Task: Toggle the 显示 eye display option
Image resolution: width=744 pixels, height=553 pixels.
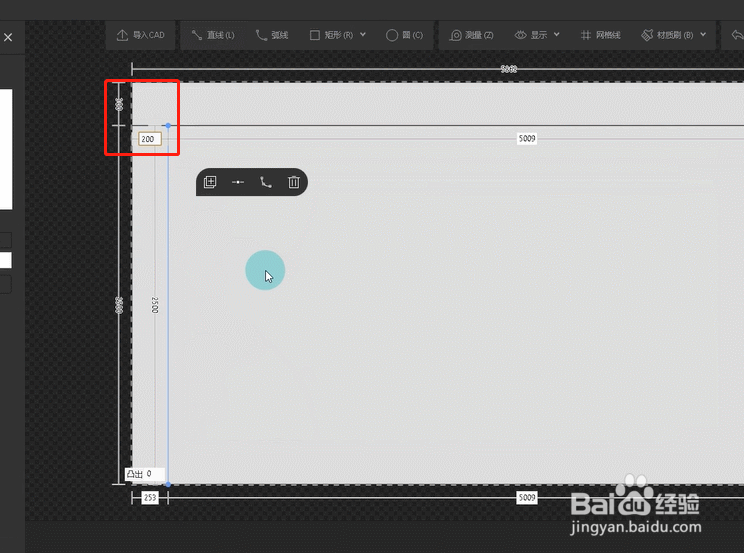Action: click(531, 35)
